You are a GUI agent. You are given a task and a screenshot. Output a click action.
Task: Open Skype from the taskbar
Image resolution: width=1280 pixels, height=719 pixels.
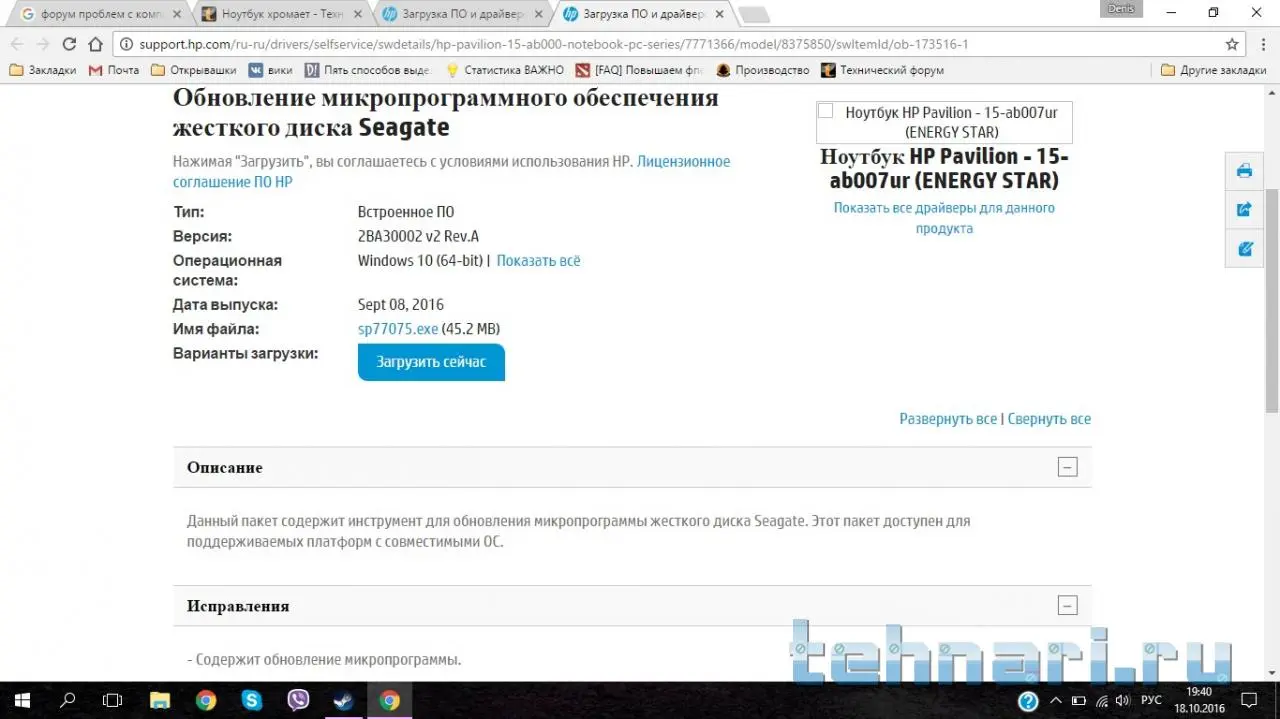[x=252, y=700]
